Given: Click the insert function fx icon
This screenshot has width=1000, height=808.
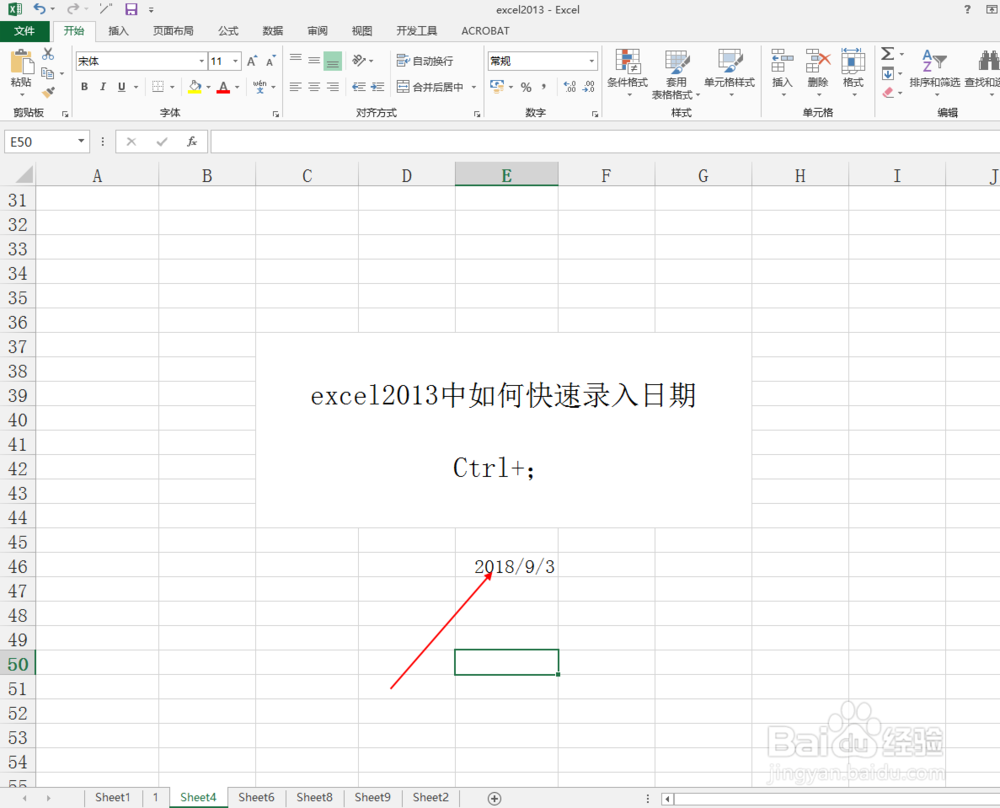Looking at the screenshot, I should click(192, 142).
